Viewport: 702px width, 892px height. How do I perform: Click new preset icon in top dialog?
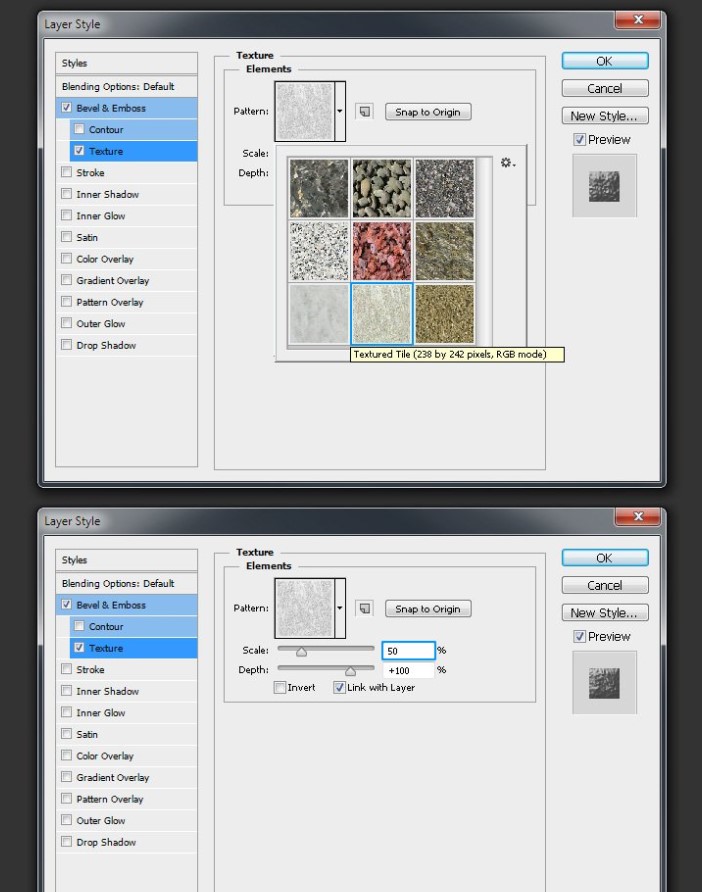click(365, 112)
